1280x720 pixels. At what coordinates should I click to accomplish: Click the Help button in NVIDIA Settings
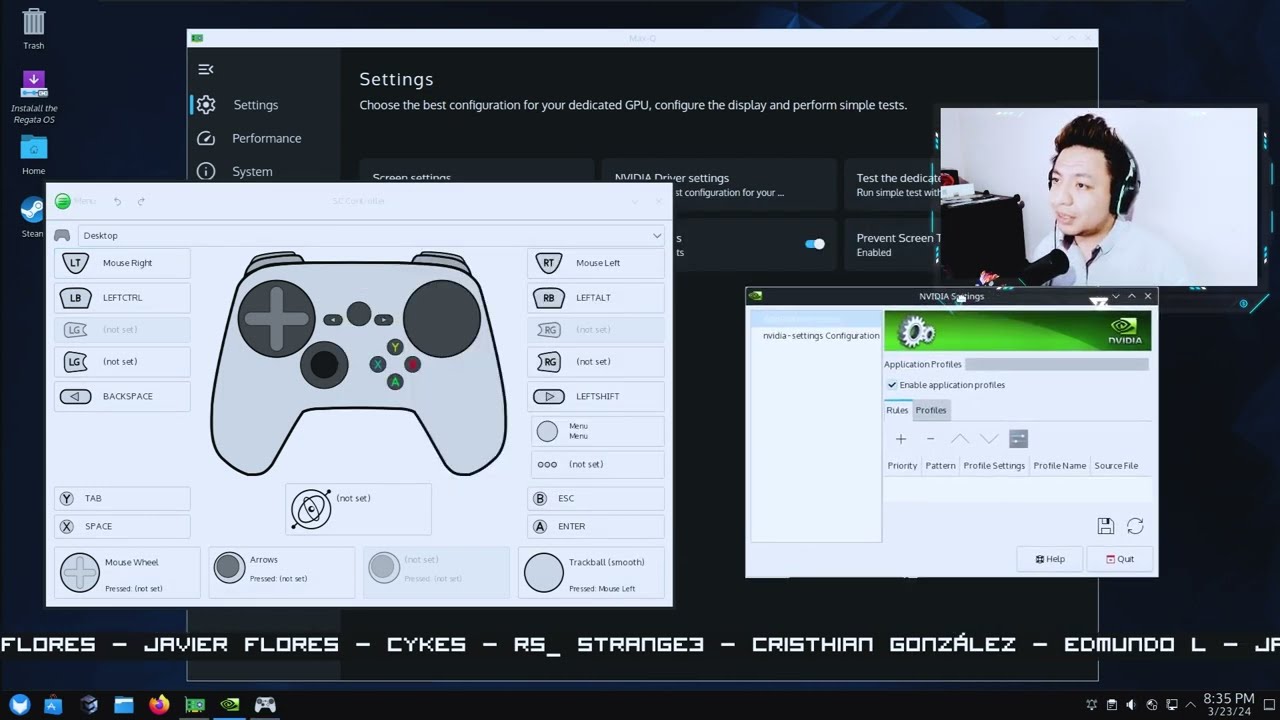pyautogui.click(x=1050, y=559)
